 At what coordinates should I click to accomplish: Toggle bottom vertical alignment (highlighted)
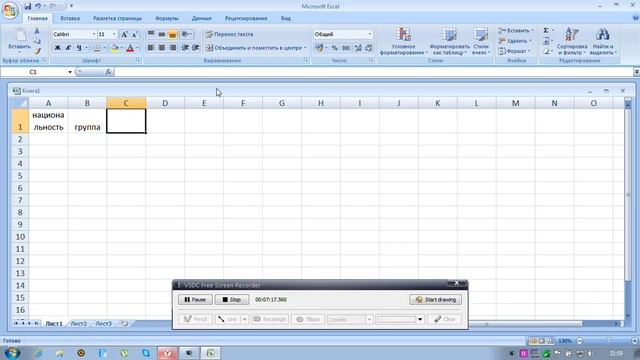[x=173, y=34]
